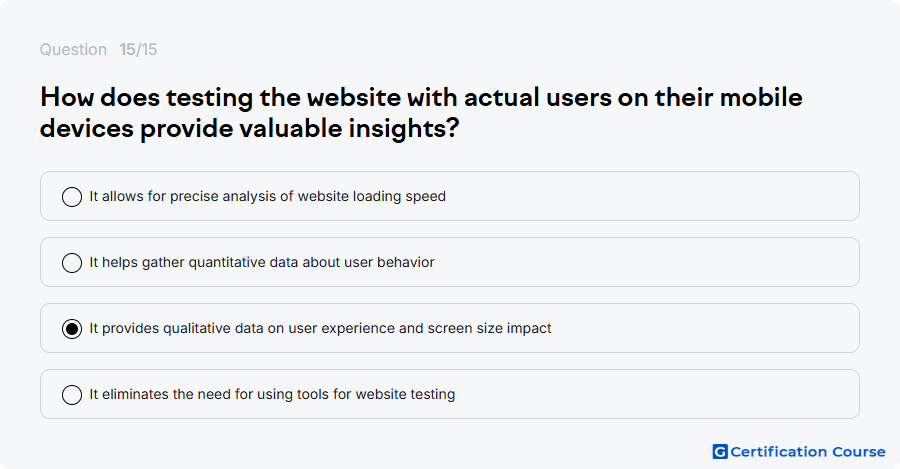
Task: Click the word 'mobile' in the heading
Action: pyautogui.click(x=761, y=97)
